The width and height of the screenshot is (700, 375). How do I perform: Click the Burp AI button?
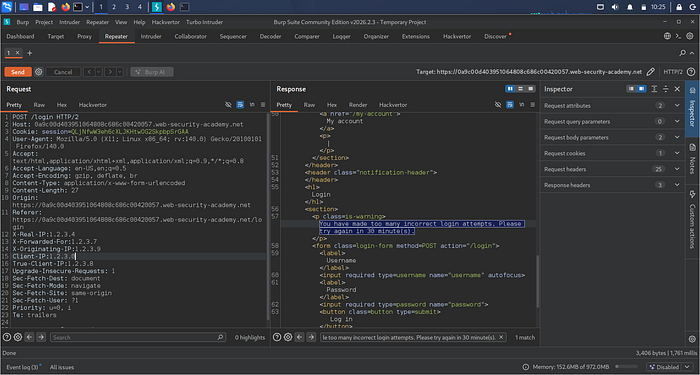(152, 72)
